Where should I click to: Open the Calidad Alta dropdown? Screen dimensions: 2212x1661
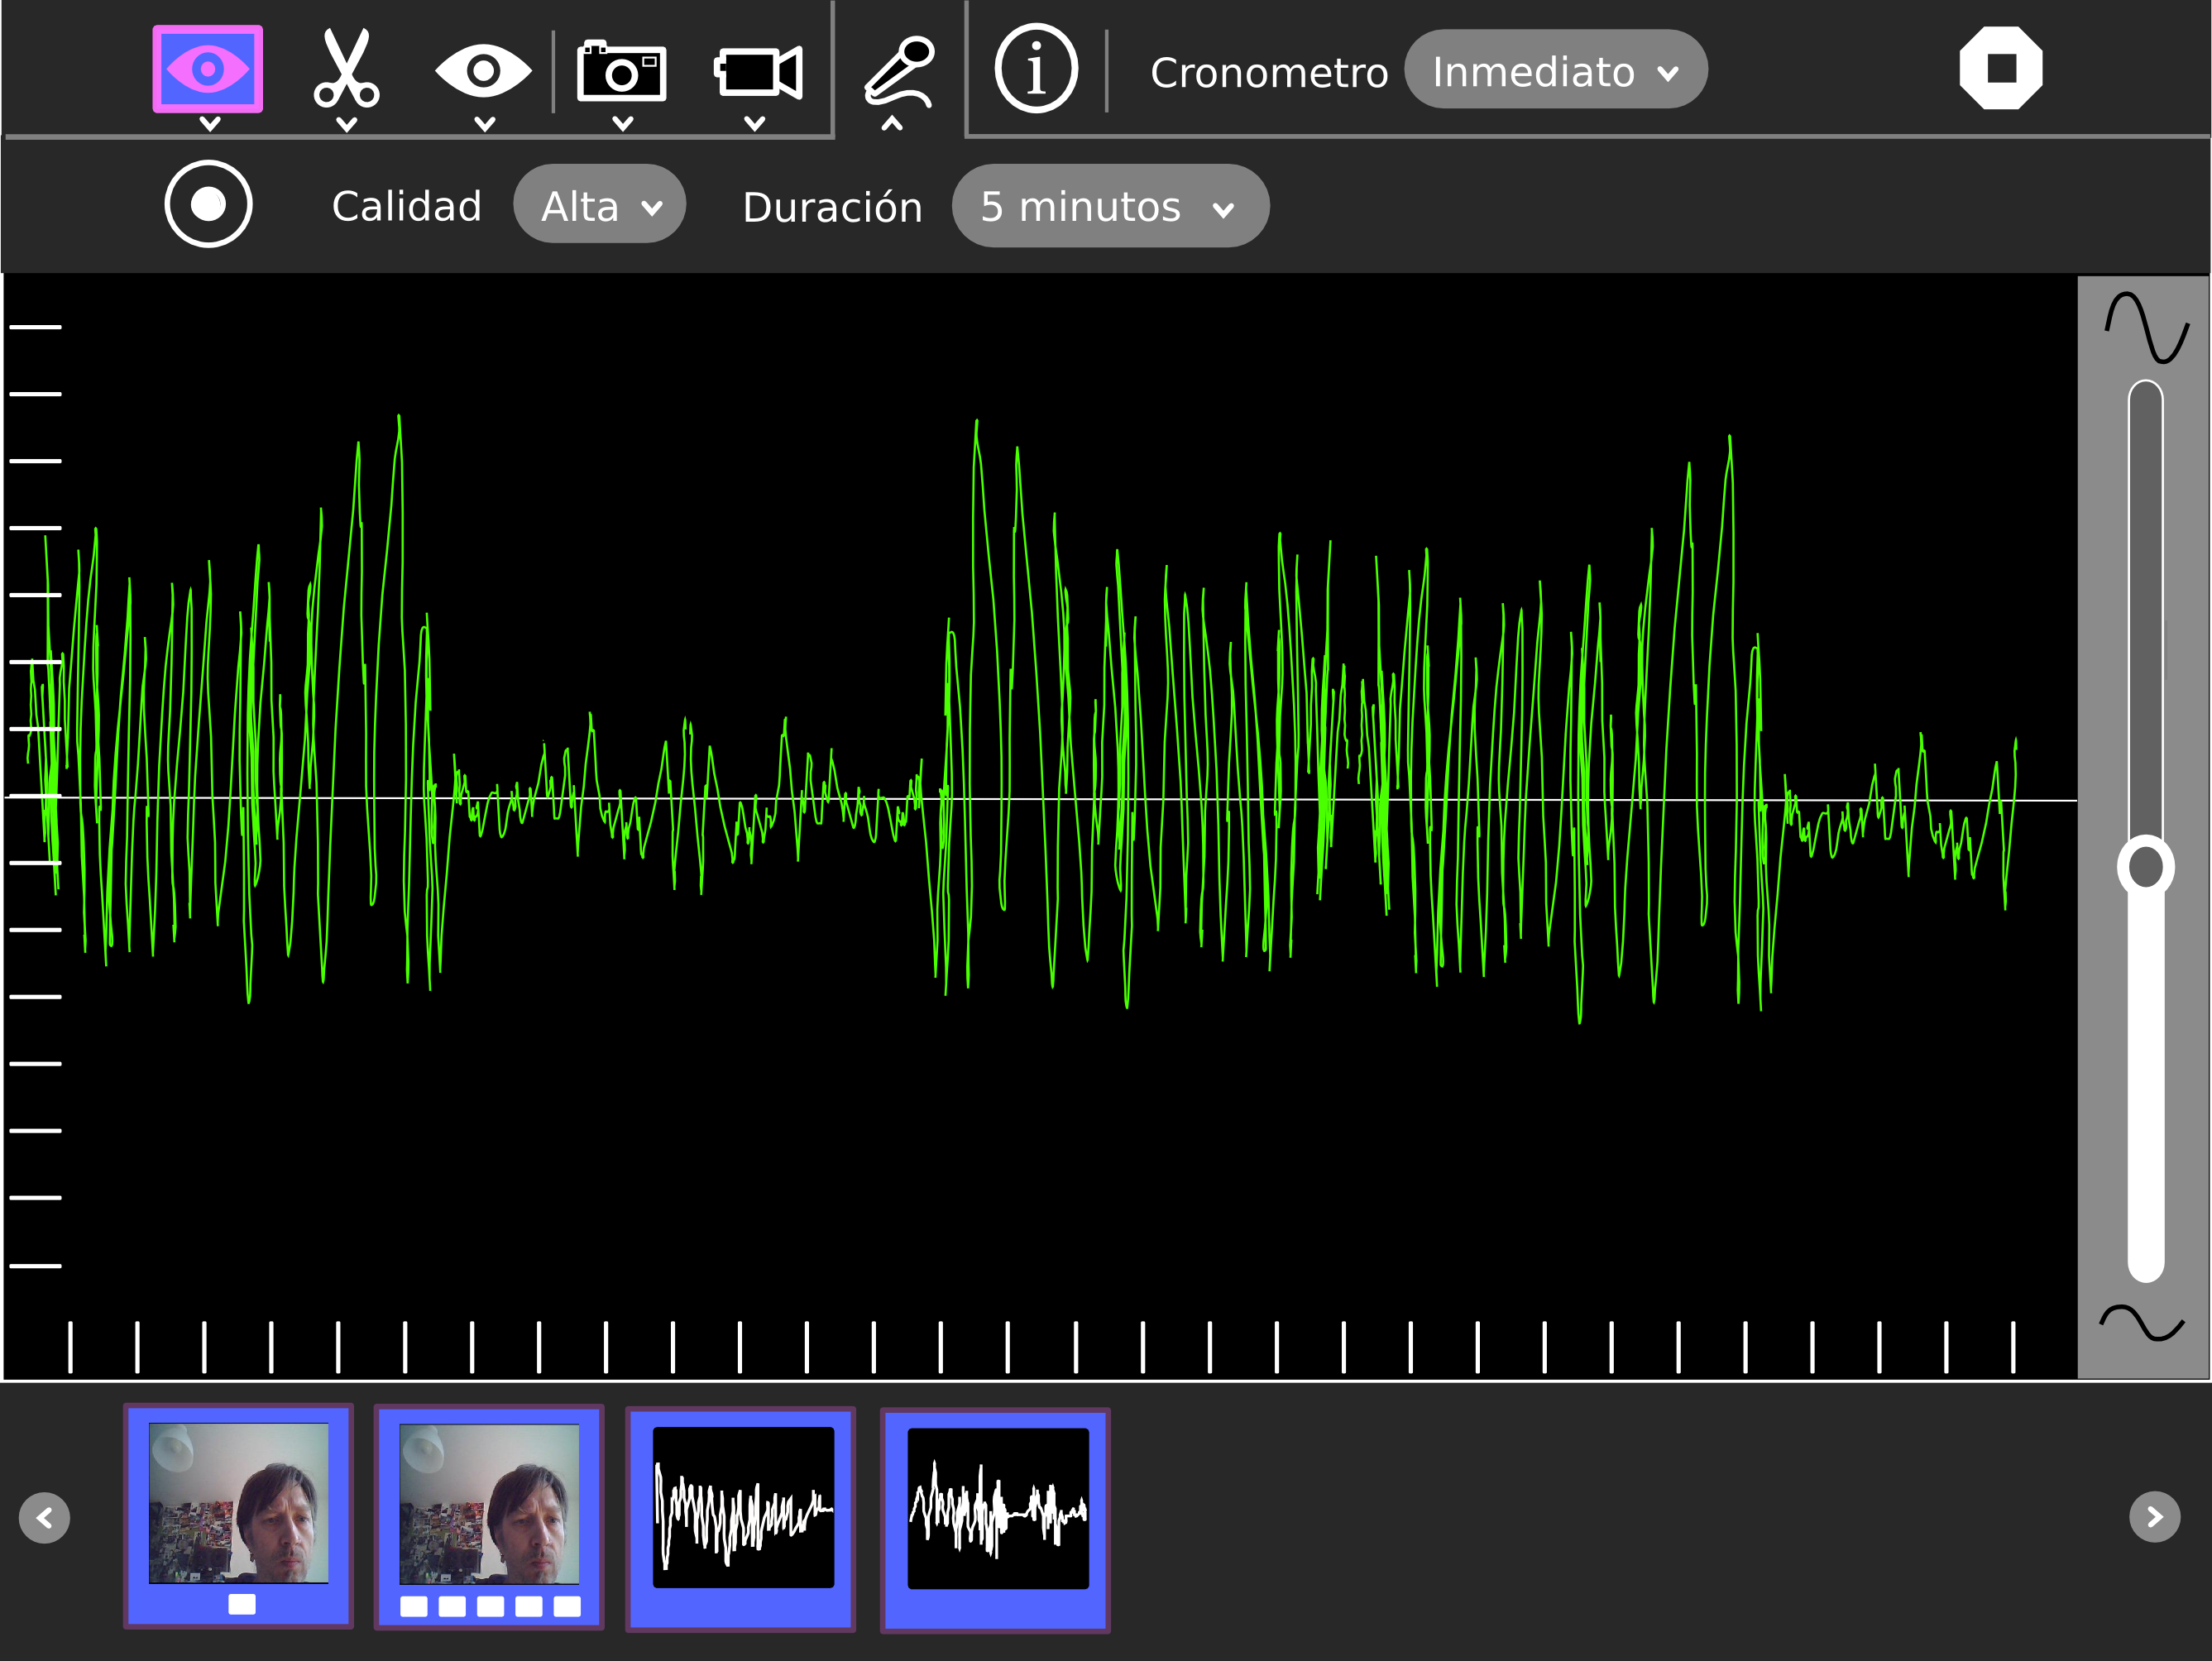pyautogui.click(x=599, y=206)
